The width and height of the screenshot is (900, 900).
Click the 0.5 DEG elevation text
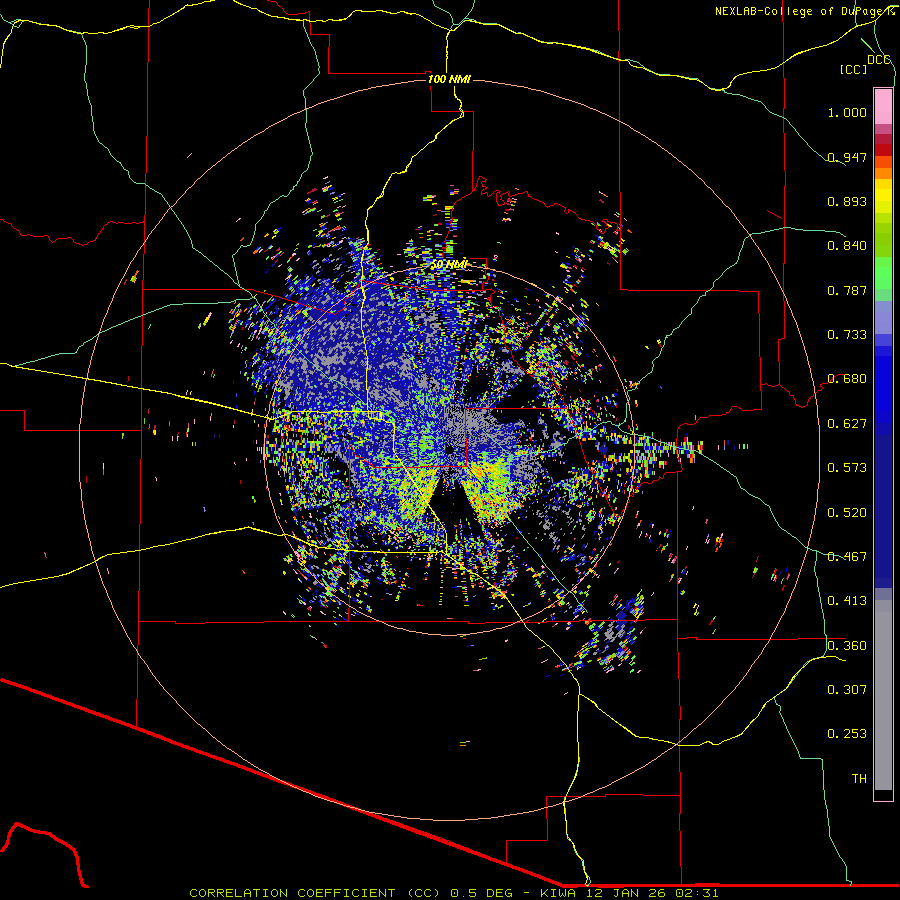tap(482, 893)
